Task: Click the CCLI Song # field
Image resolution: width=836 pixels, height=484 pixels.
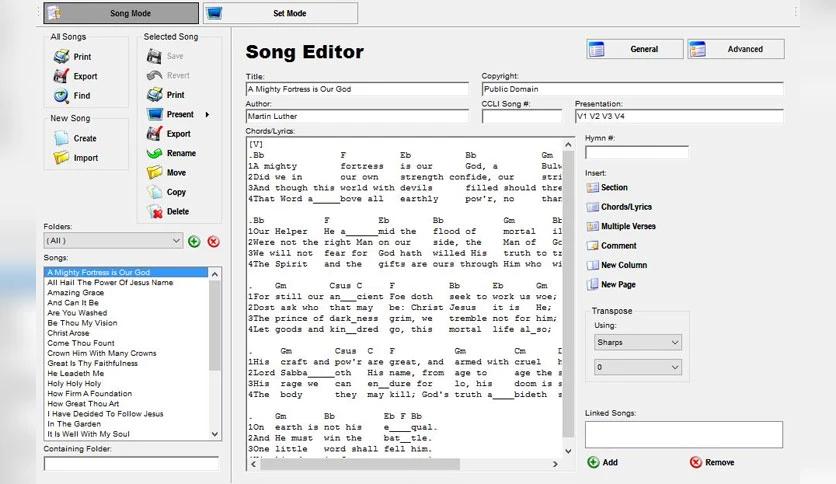Action: 521,116
